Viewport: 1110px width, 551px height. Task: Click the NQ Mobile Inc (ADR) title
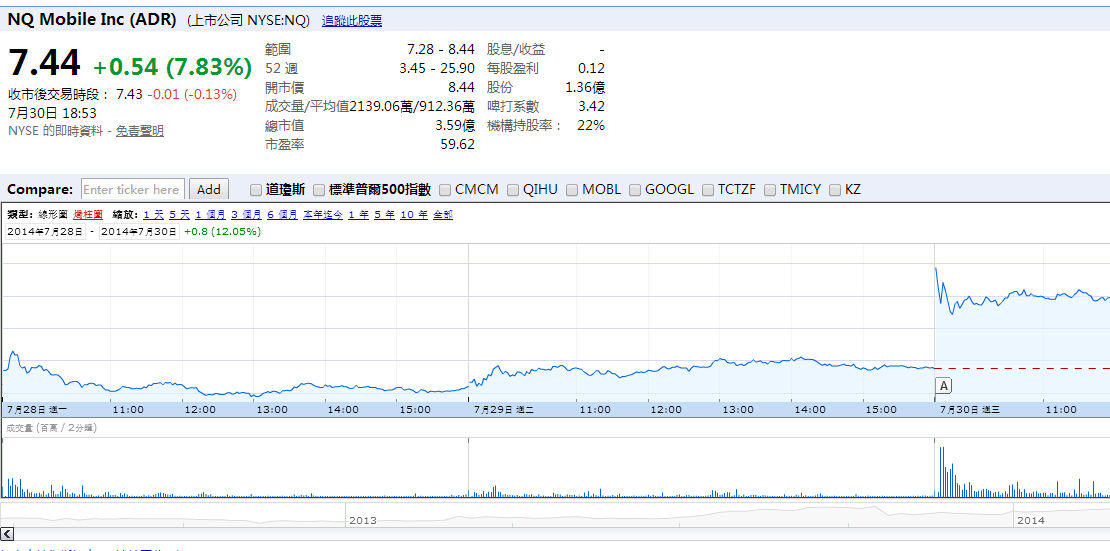91,20
